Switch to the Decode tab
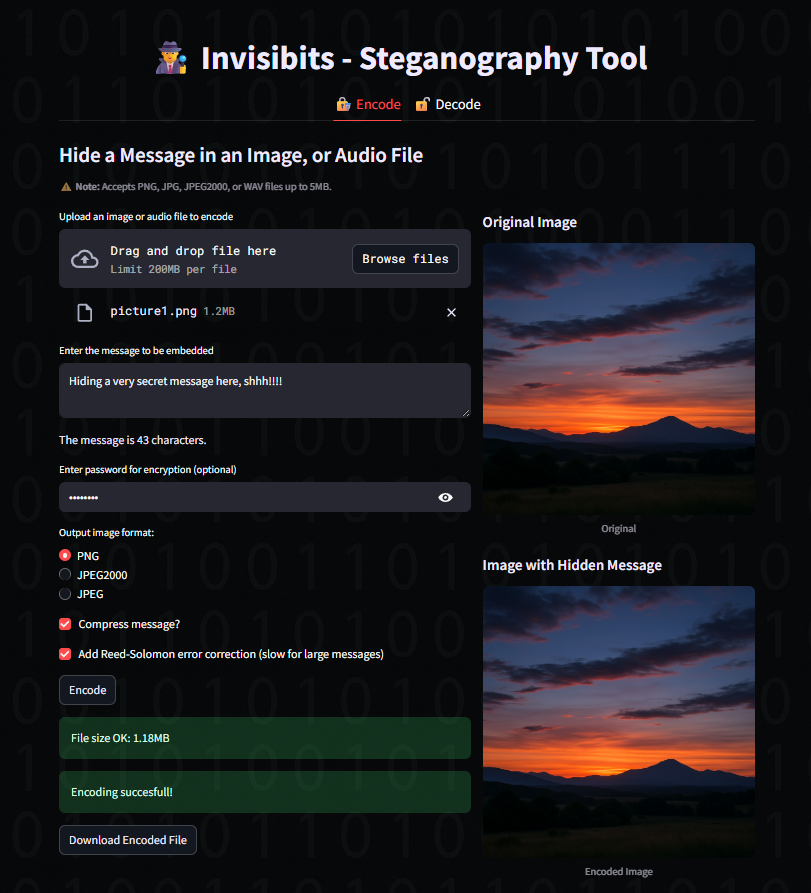The height and width of the screenshot is (893, 811). click(448, 104)
